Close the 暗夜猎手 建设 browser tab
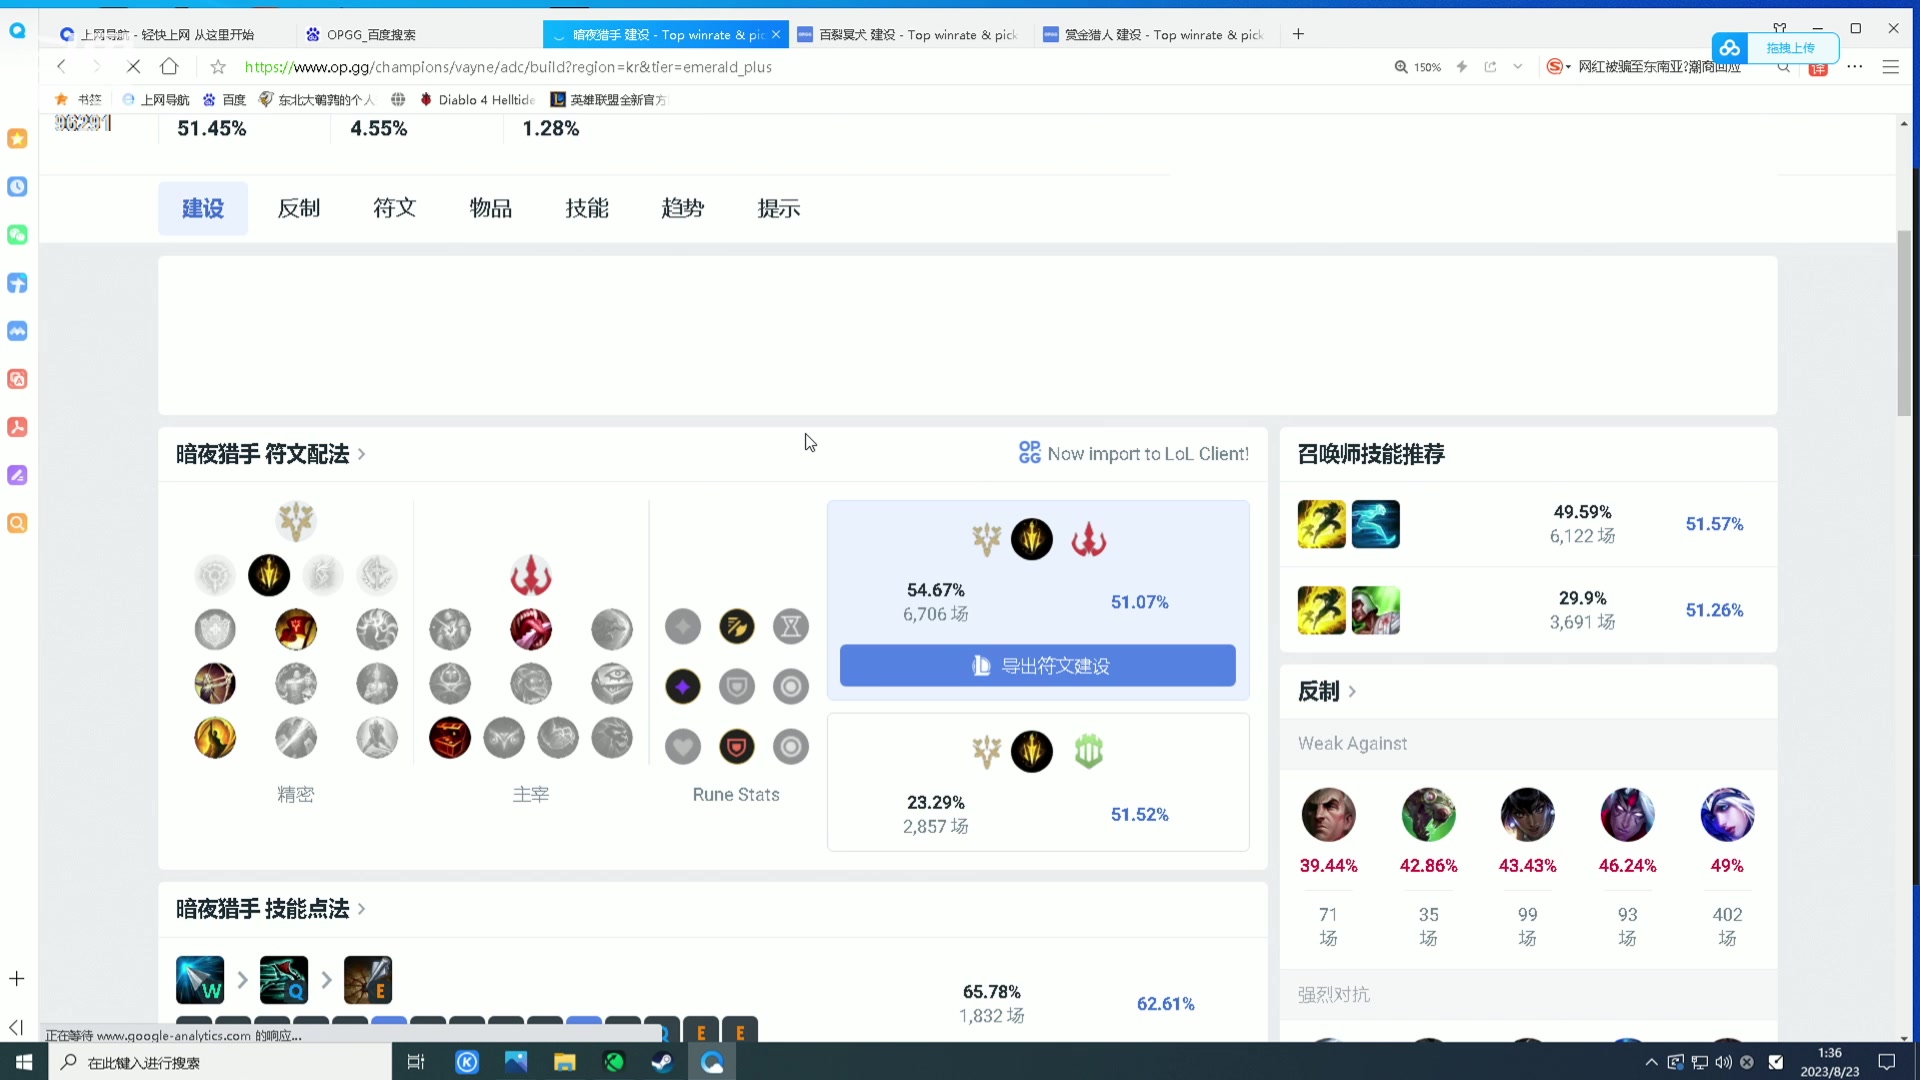The image size is (1920, 1080). (776, 34)
